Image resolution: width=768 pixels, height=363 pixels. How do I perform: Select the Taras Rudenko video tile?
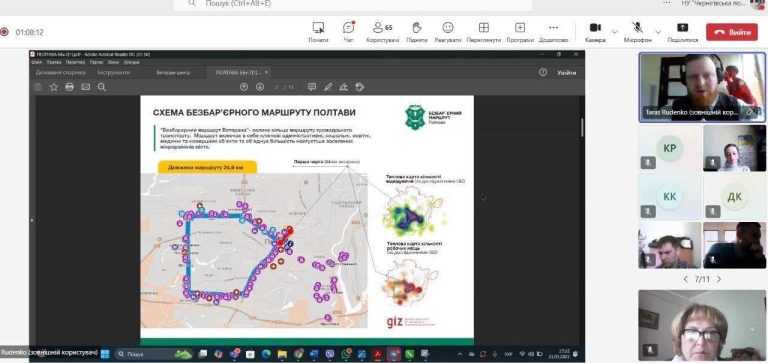click(702, 87)
